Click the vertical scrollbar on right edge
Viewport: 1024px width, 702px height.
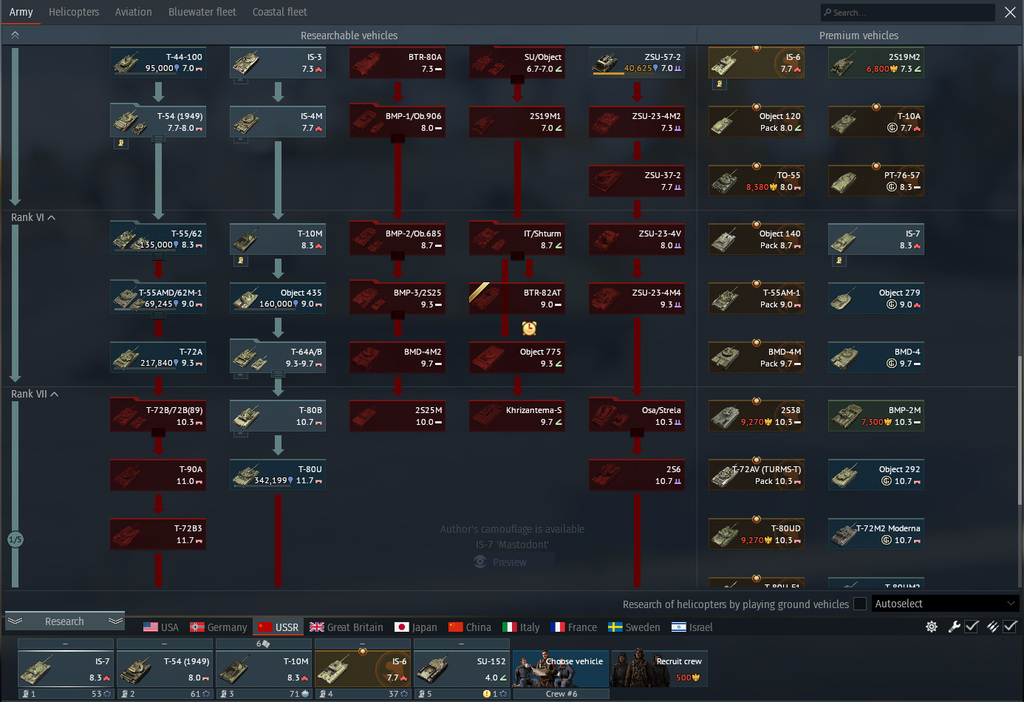(1019, 430)
